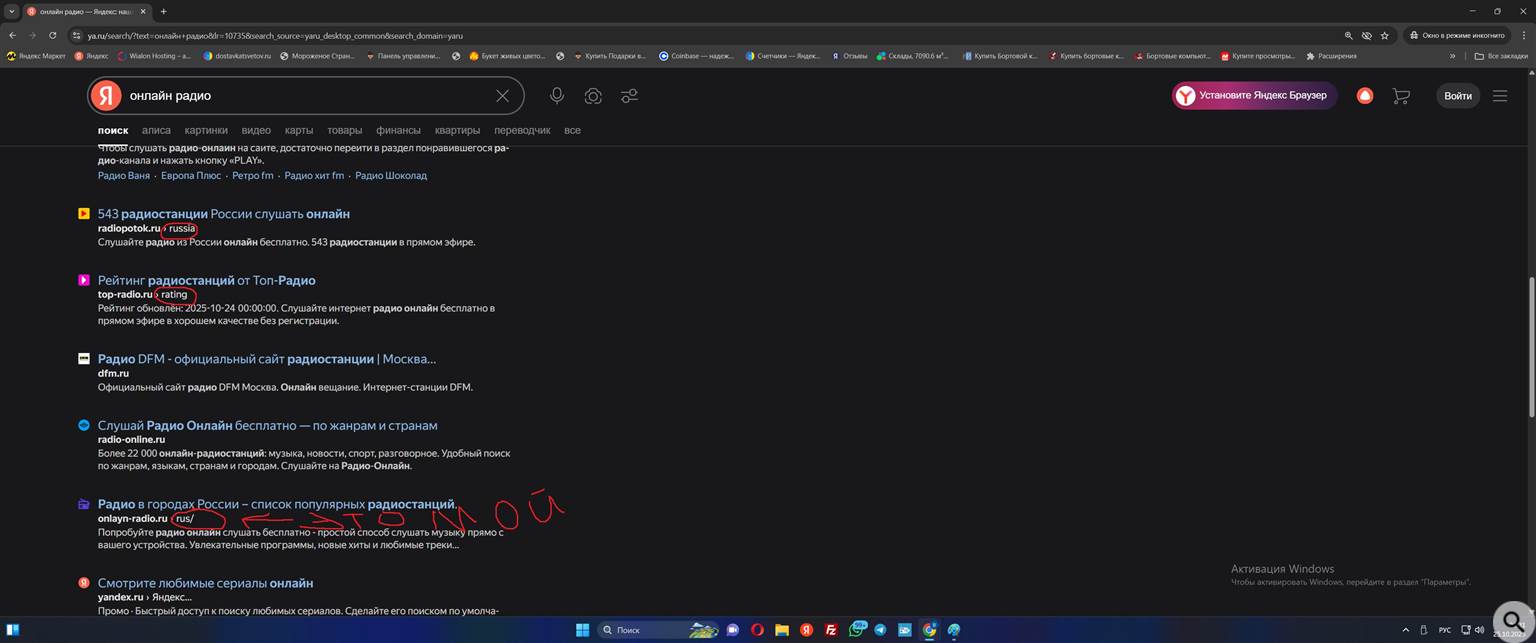Open the 'все' categories dropdown

(x=572, y=130)
